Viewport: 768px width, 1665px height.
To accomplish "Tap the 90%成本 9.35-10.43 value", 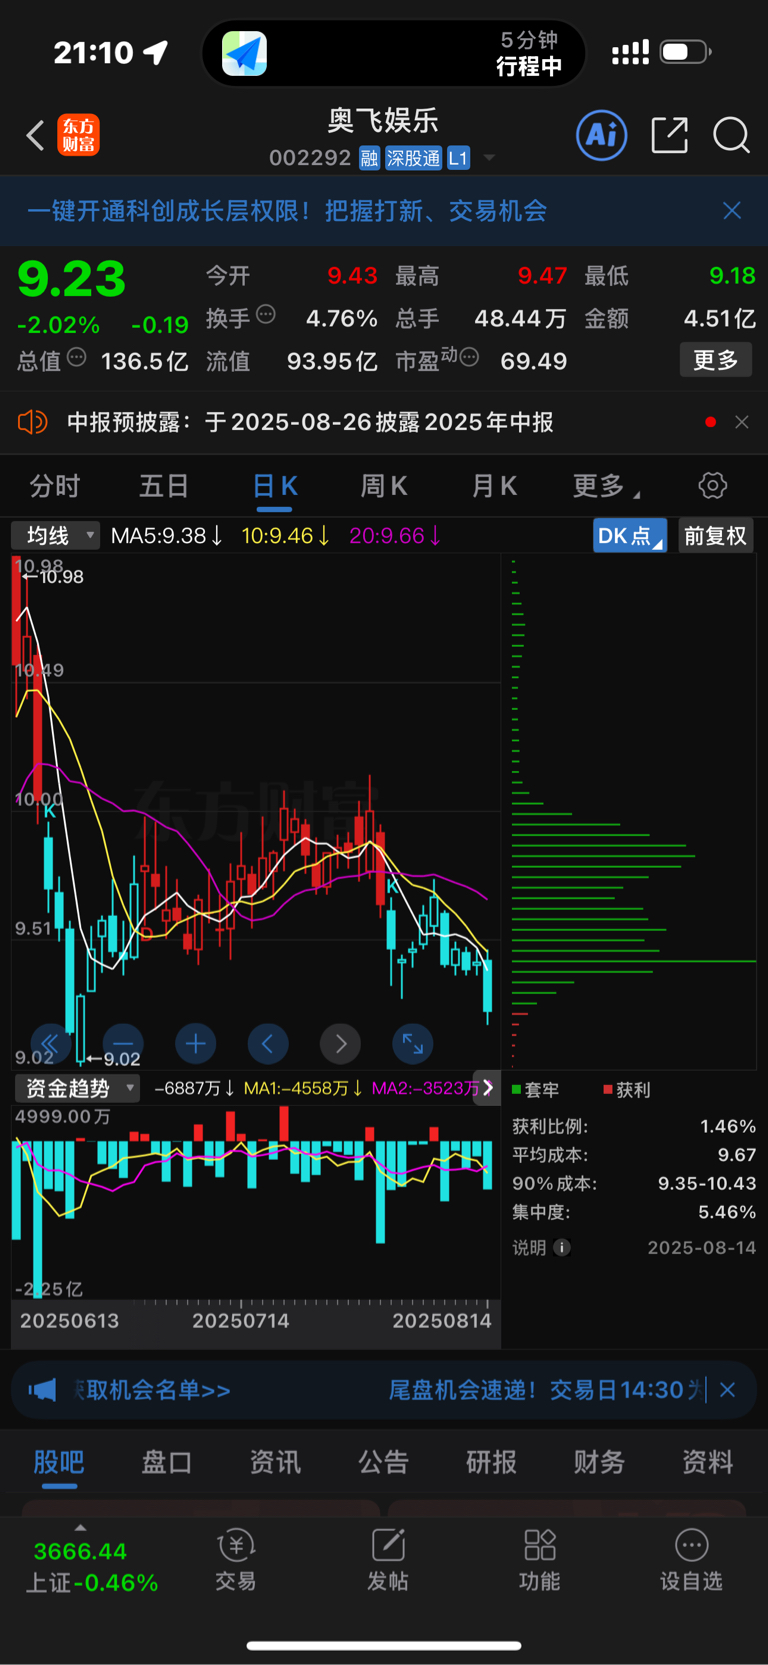I will [707, 1183].
